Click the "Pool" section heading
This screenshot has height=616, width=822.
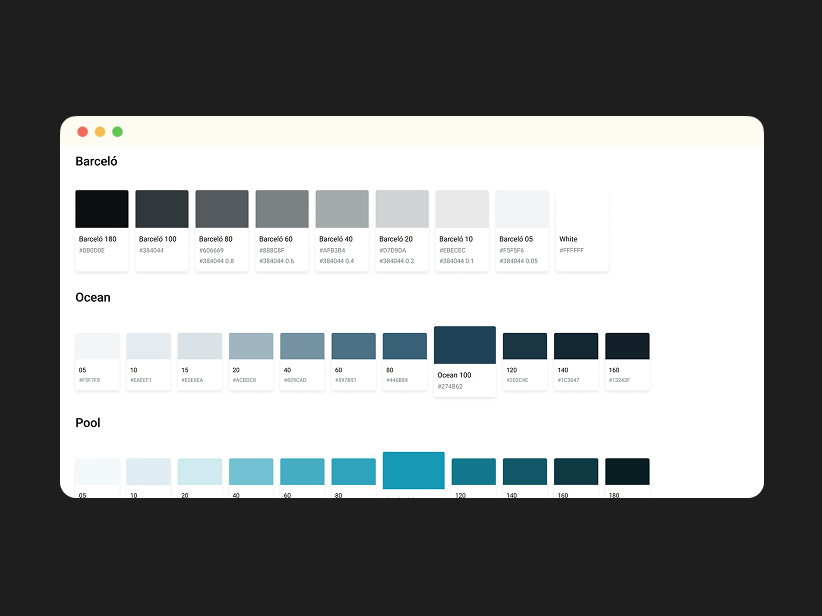88,423
